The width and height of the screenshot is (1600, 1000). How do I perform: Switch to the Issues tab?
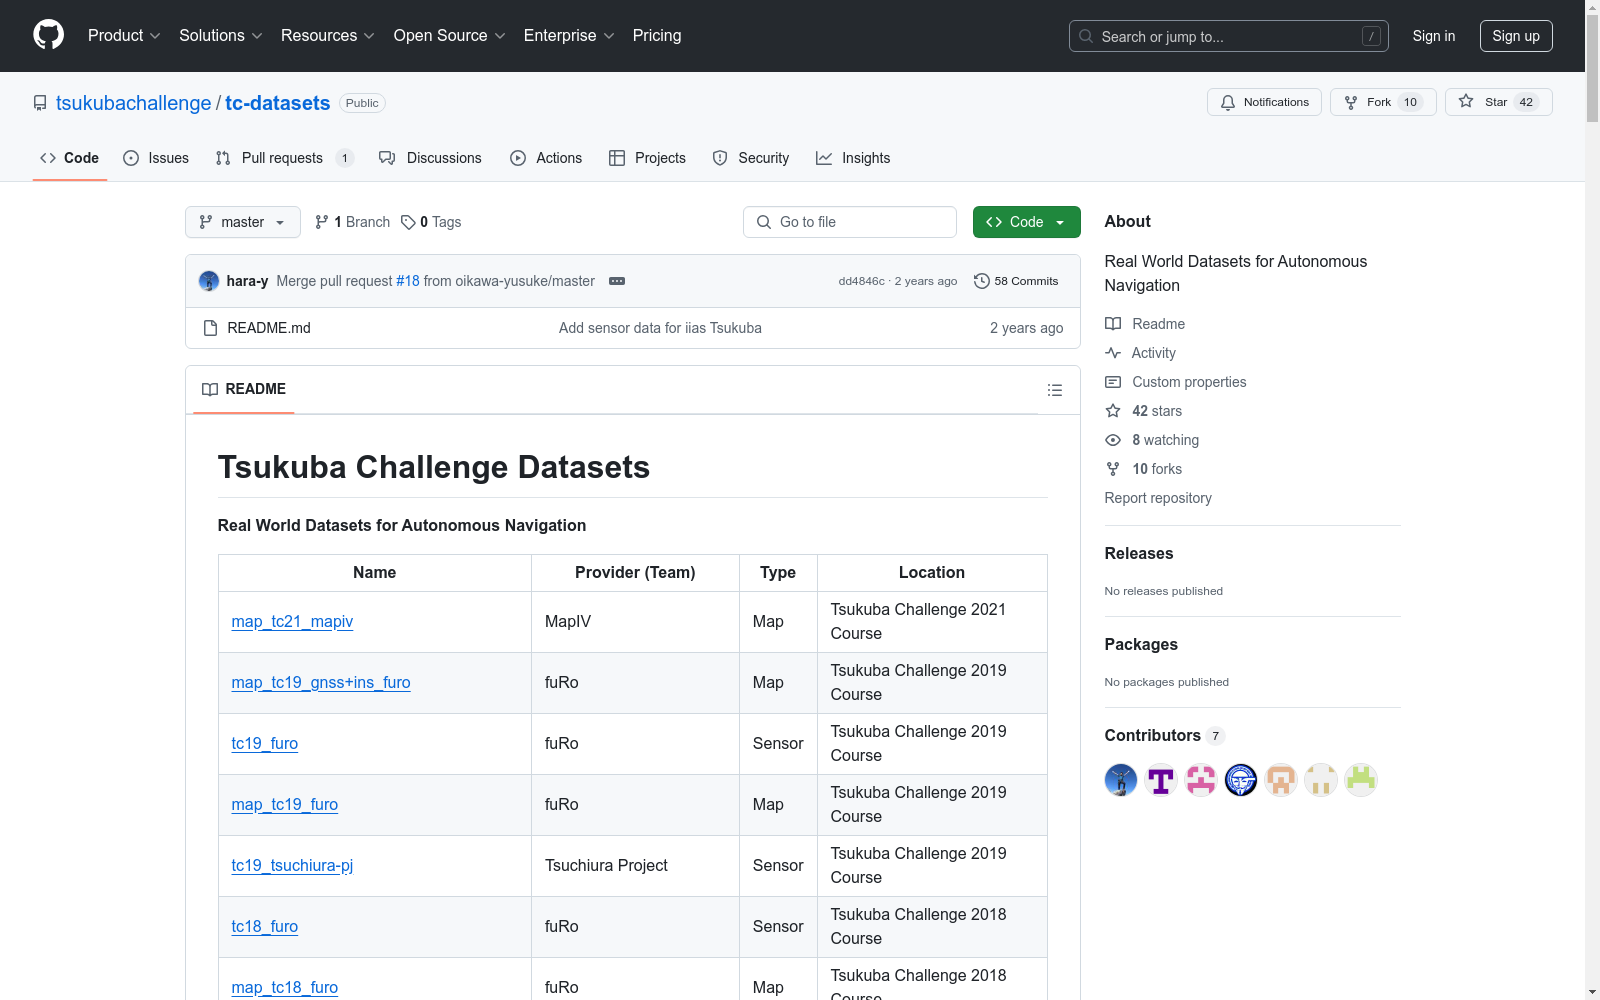click(x=156, y=158)
